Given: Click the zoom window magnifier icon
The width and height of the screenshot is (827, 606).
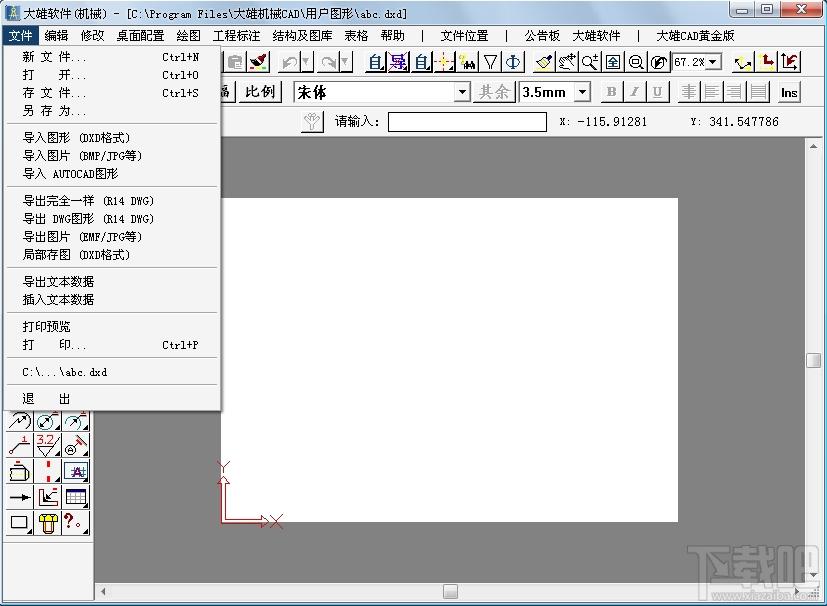Looking at the screenshot, I should pos(636,62).
